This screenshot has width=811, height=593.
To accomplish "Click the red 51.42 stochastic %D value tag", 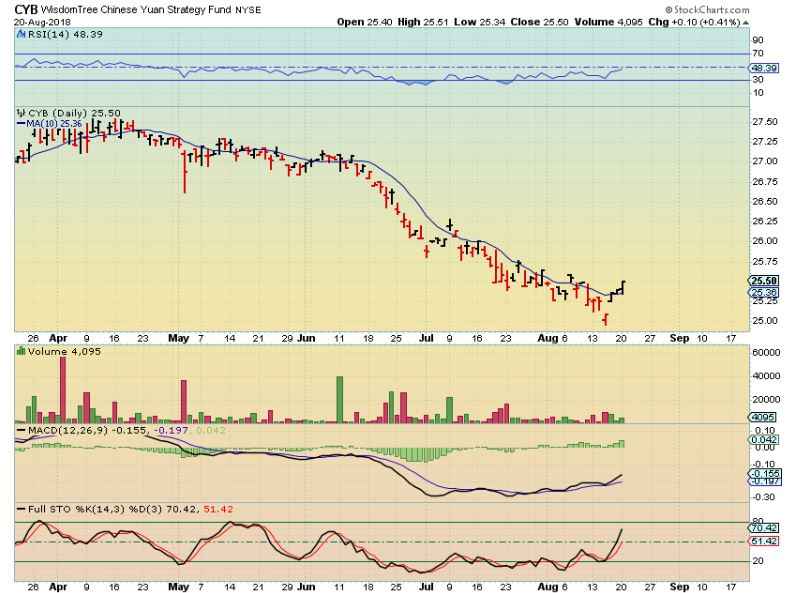I will point(763,541).
